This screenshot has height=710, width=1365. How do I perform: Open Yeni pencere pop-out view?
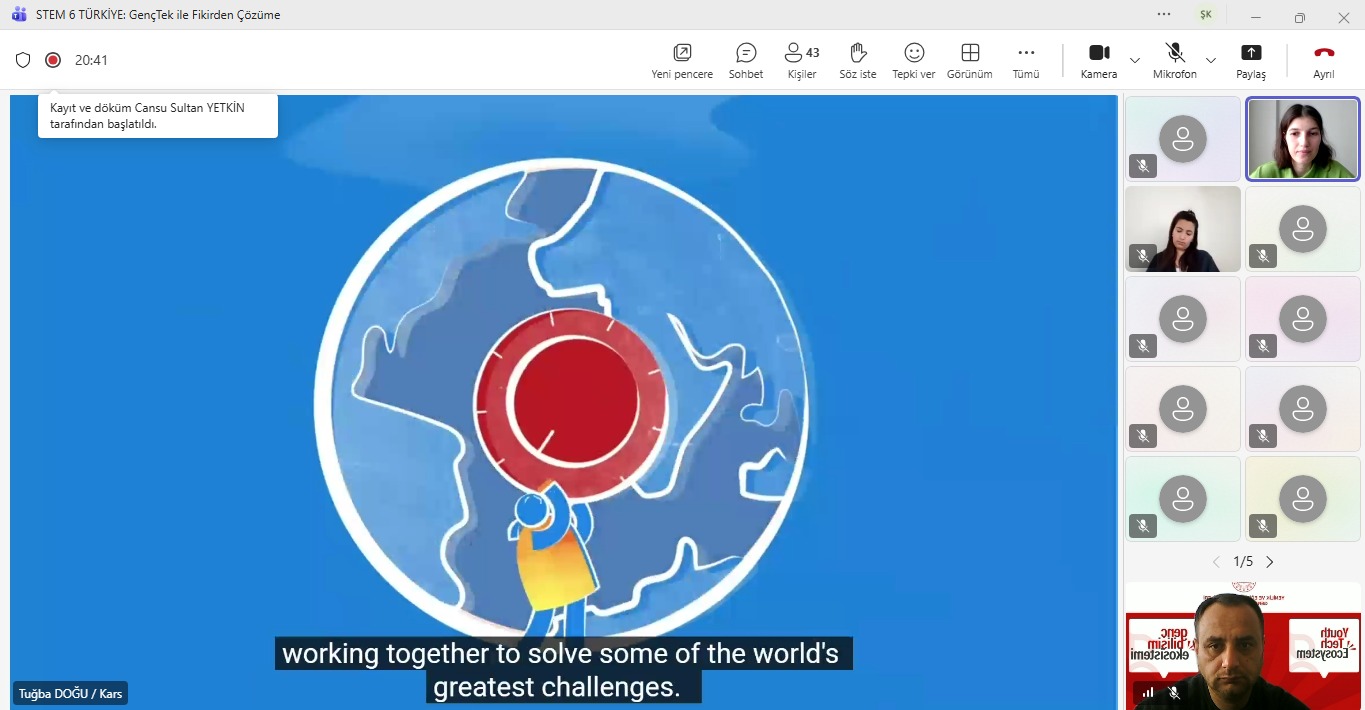tap(682, 60)
